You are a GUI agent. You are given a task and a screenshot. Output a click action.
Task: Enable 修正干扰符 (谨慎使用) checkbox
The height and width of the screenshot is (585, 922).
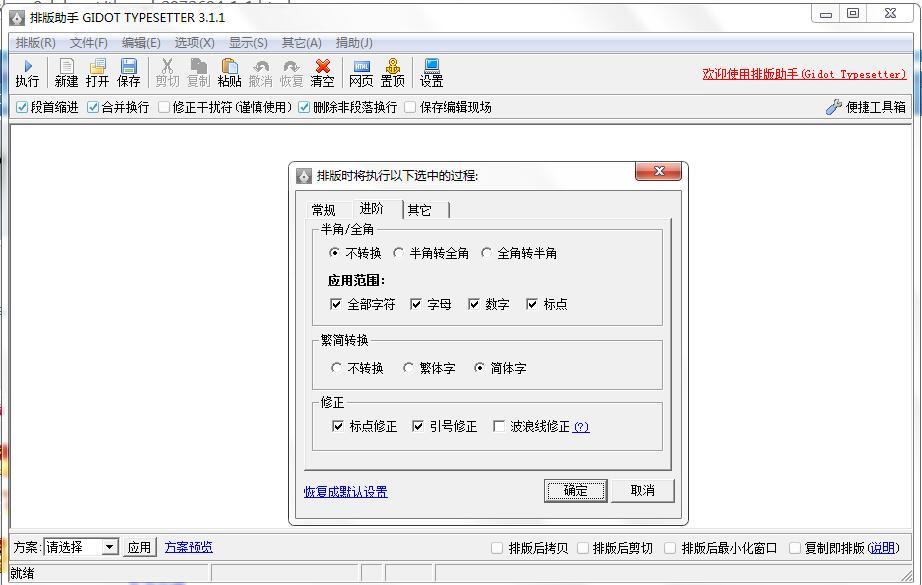coord(164,107)
